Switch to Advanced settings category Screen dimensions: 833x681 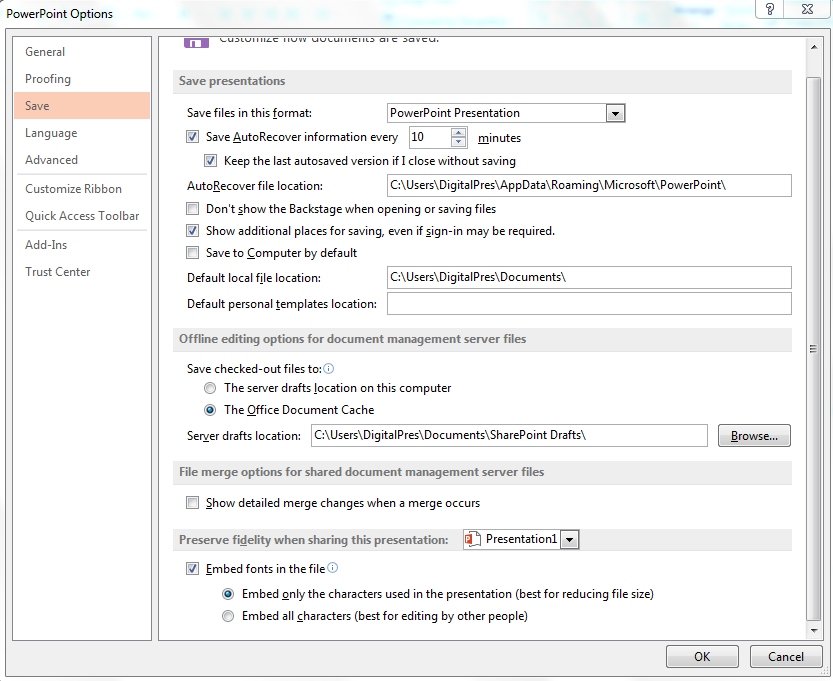pyautogui.click(x=51, y=160)
